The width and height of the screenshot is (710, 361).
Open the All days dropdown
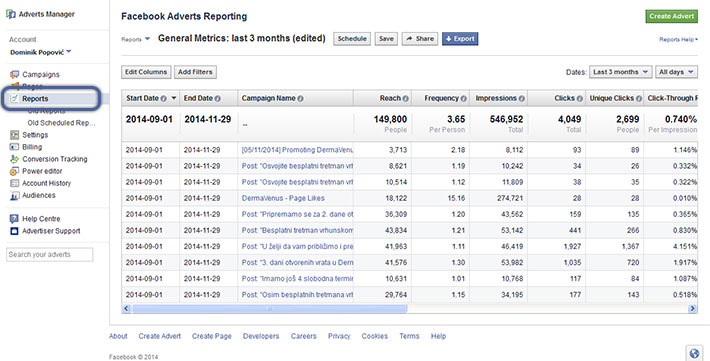676,72
